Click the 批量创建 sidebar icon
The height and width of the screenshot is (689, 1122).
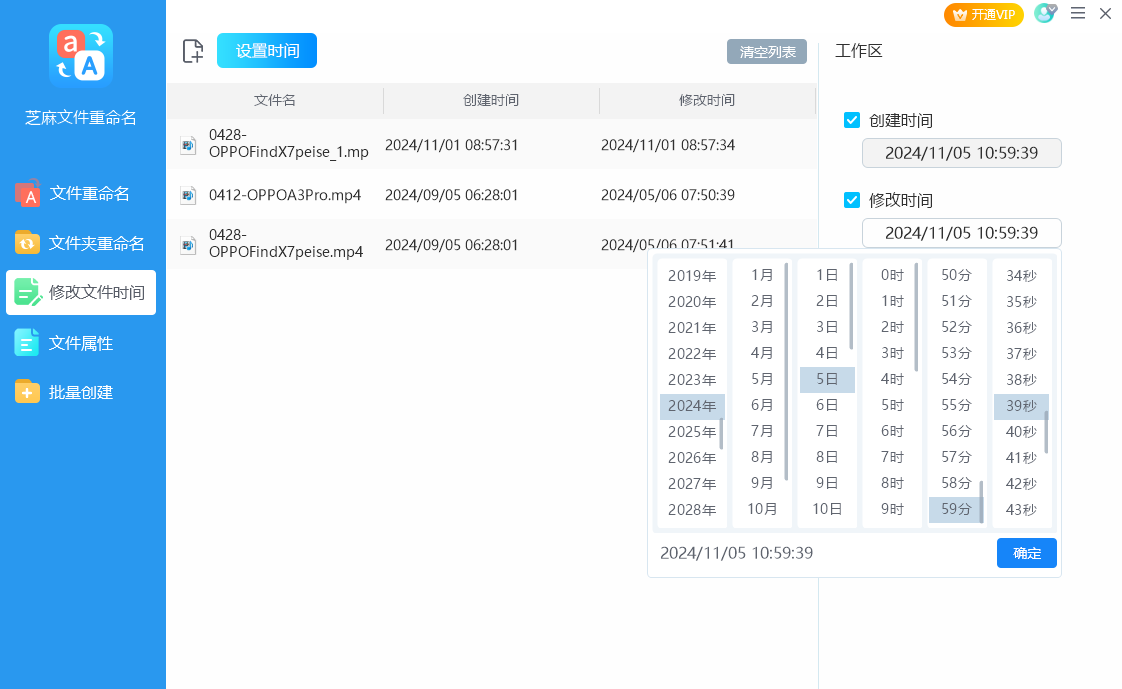coord(27,392)
